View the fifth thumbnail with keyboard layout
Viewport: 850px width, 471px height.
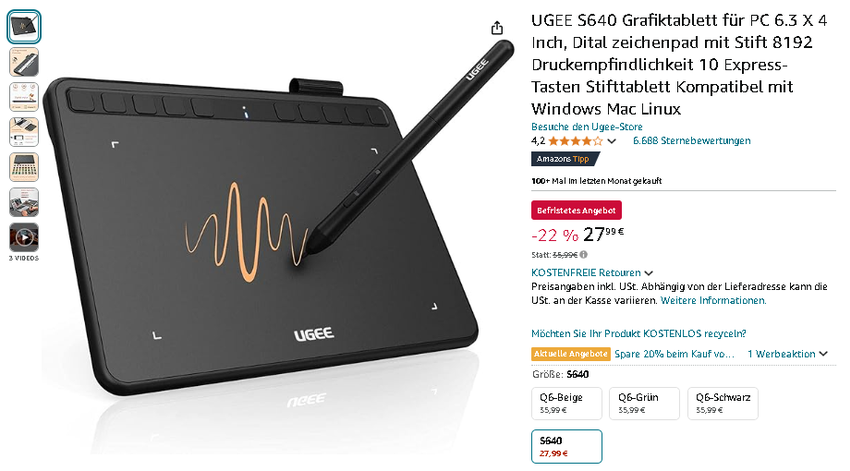(x=24, y=167)
